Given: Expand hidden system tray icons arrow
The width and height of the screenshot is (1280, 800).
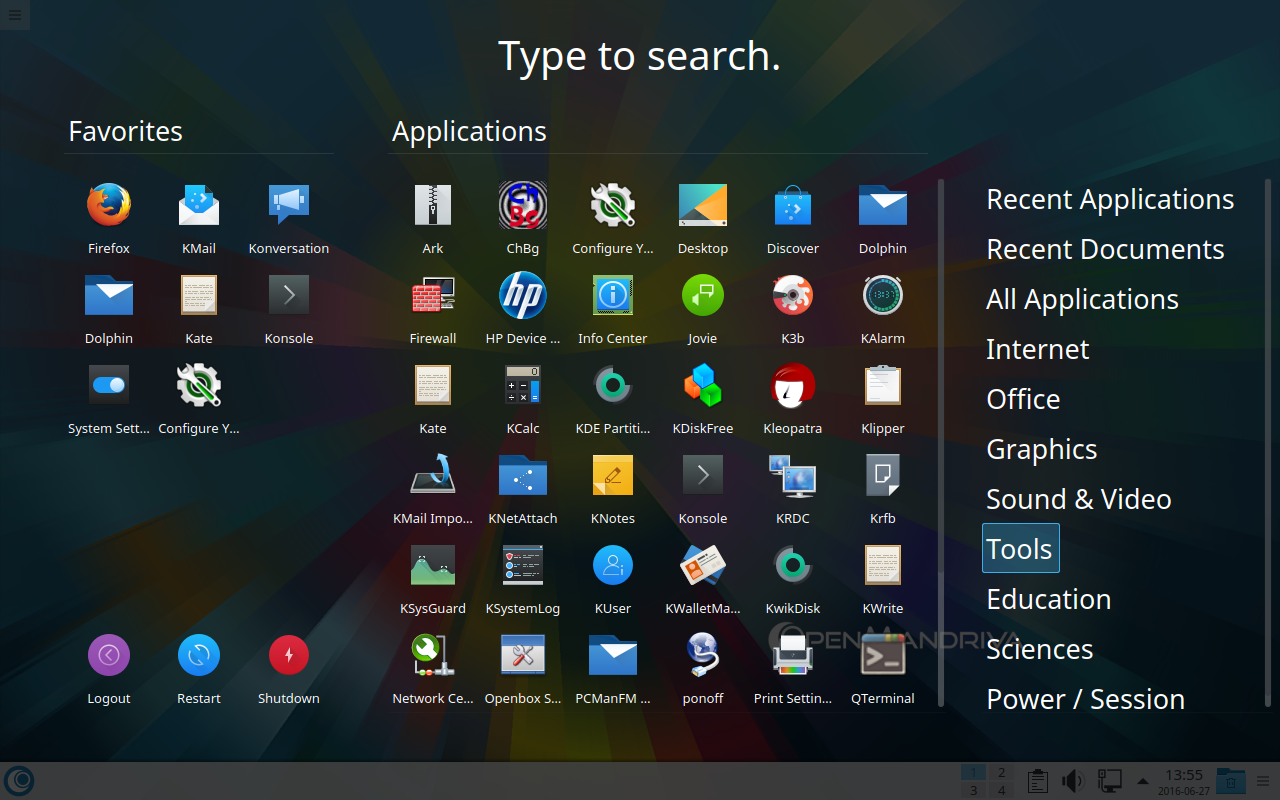Looking at the screenshot, I should [1143, 781].
